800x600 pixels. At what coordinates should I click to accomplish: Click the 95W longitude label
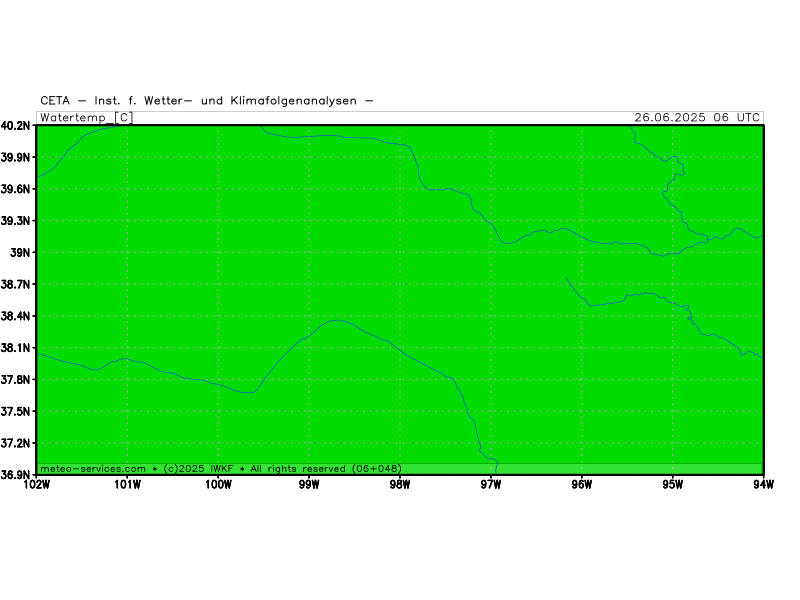pyautogui.click(x=672, y=485)
